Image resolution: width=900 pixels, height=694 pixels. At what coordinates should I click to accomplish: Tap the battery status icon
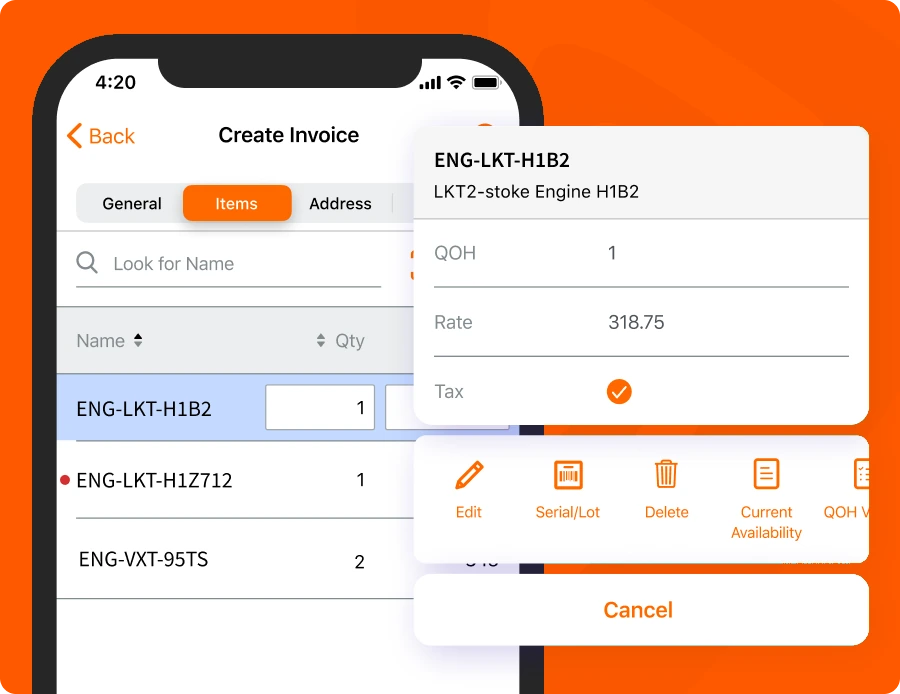(x=486, y=83)
